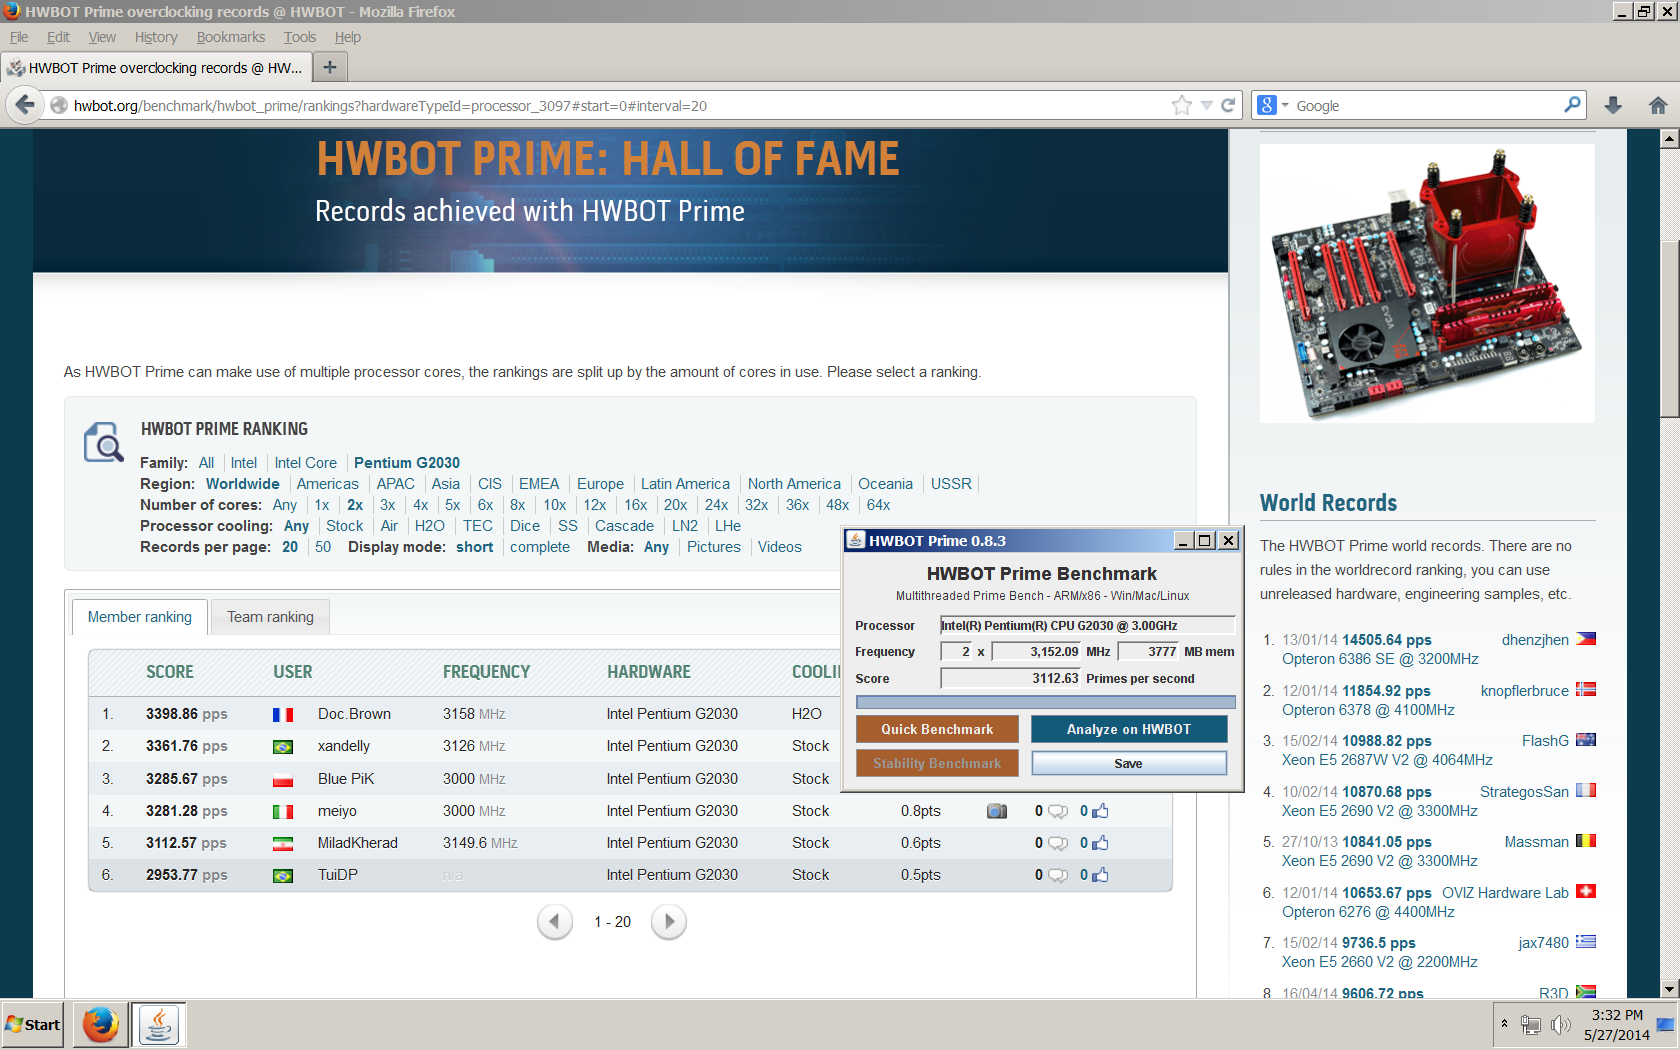
Task: Like MiladKherad's score with thumbs-up icon
Action: tap(1100, 843)
